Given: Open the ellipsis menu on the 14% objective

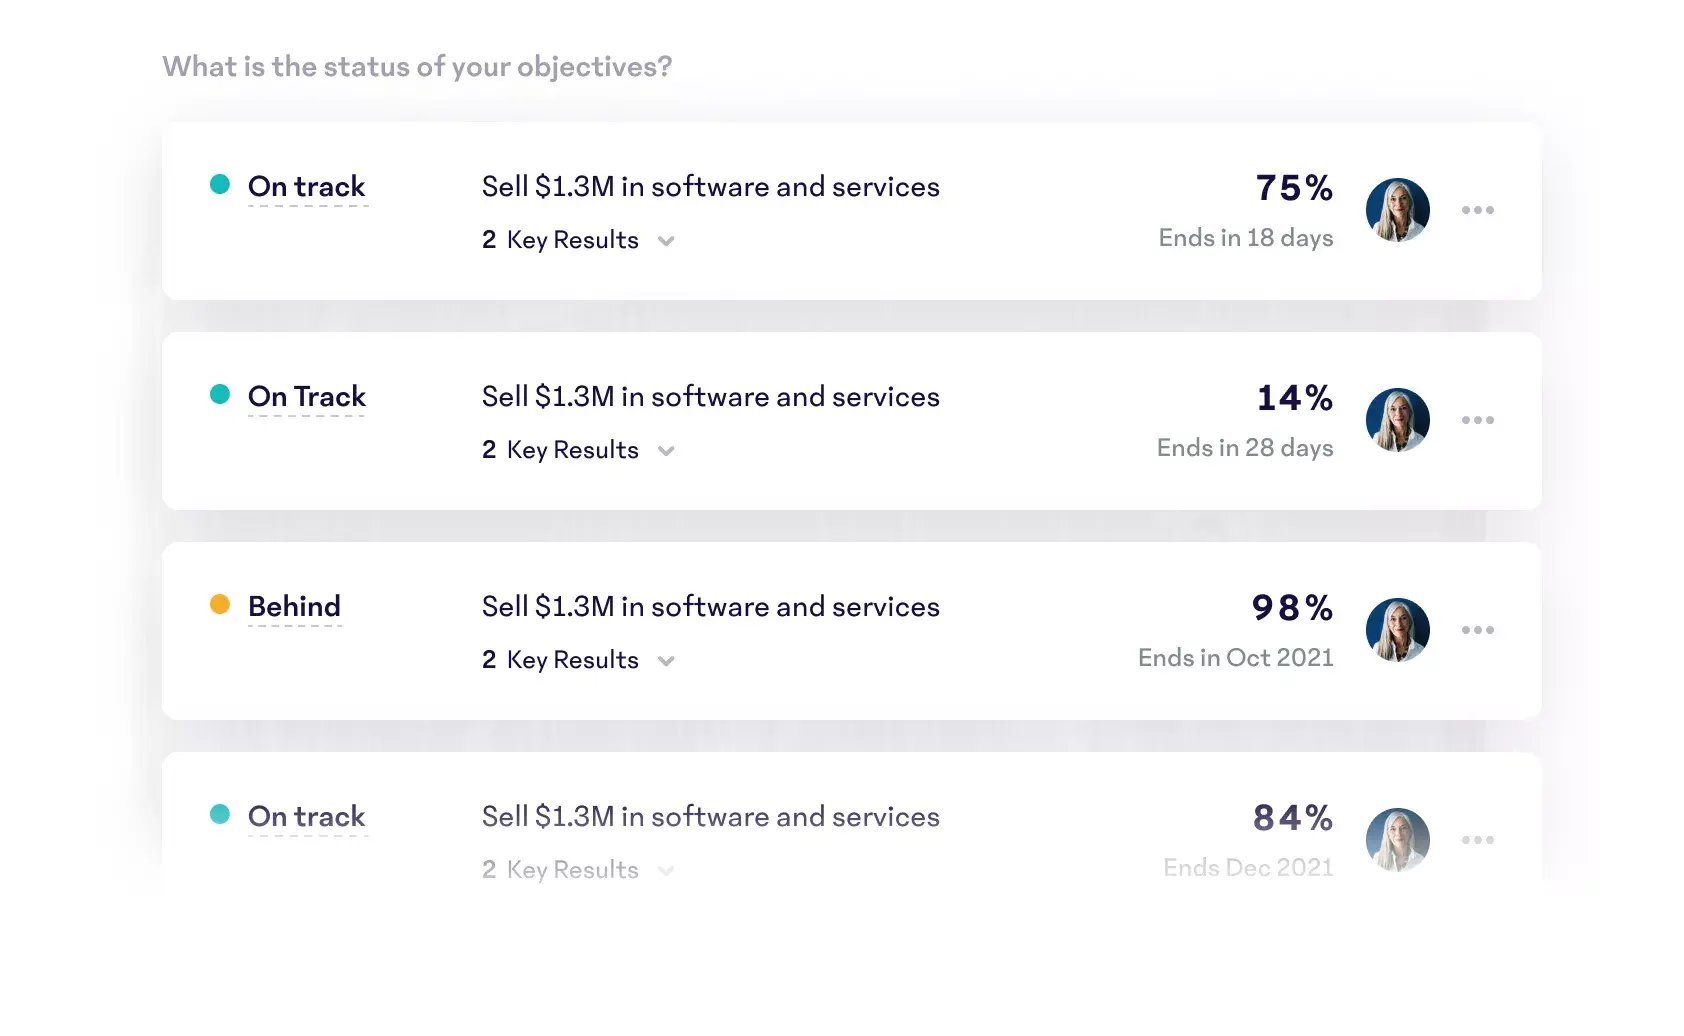Looking at the screenshot, I should pyautogui.click(x=1478, y=420).
